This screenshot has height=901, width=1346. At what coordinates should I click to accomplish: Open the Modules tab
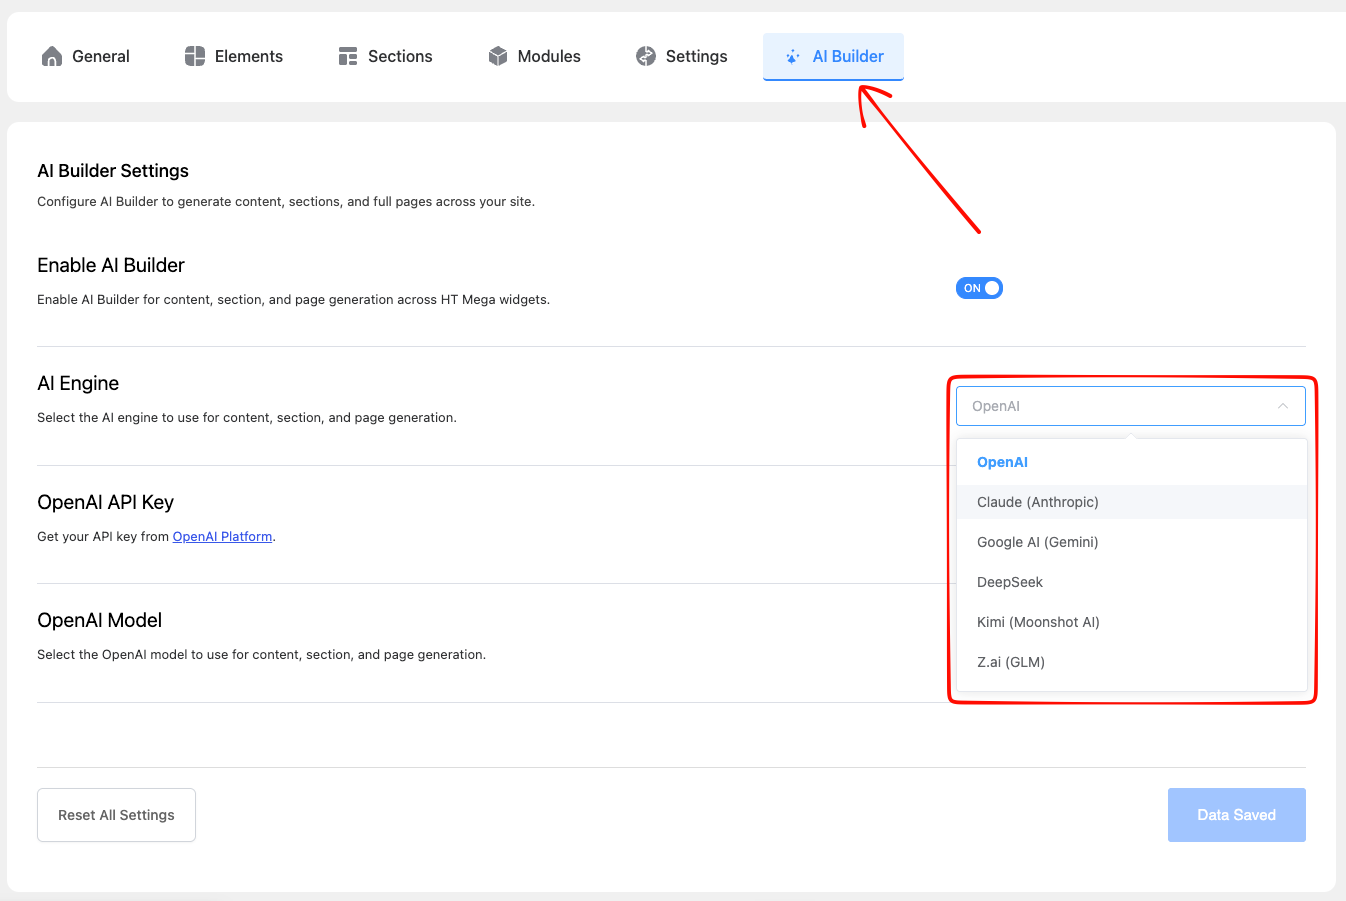click(534, 56)
